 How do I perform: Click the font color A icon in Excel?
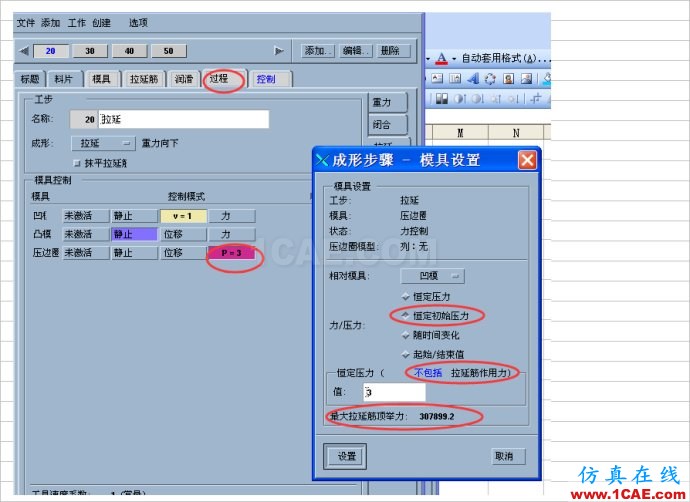point(441,58)
